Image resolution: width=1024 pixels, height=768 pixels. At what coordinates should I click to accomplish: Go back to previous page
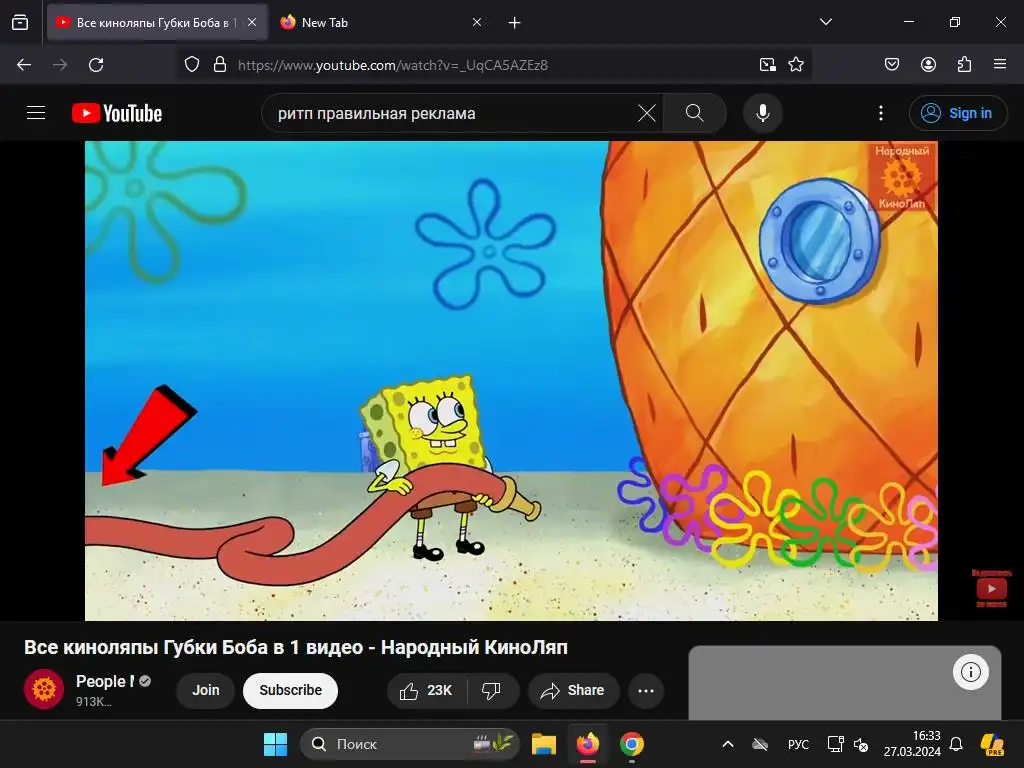[24, 65]
